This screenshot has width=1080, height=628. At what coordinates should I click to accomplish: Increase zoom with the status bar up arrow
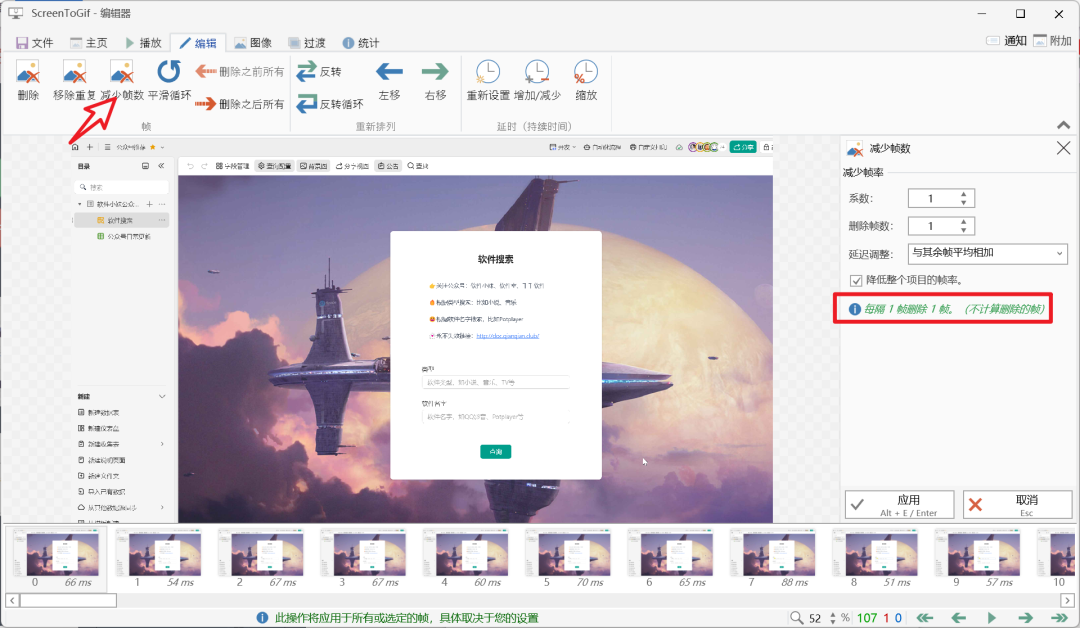point(833,614)
